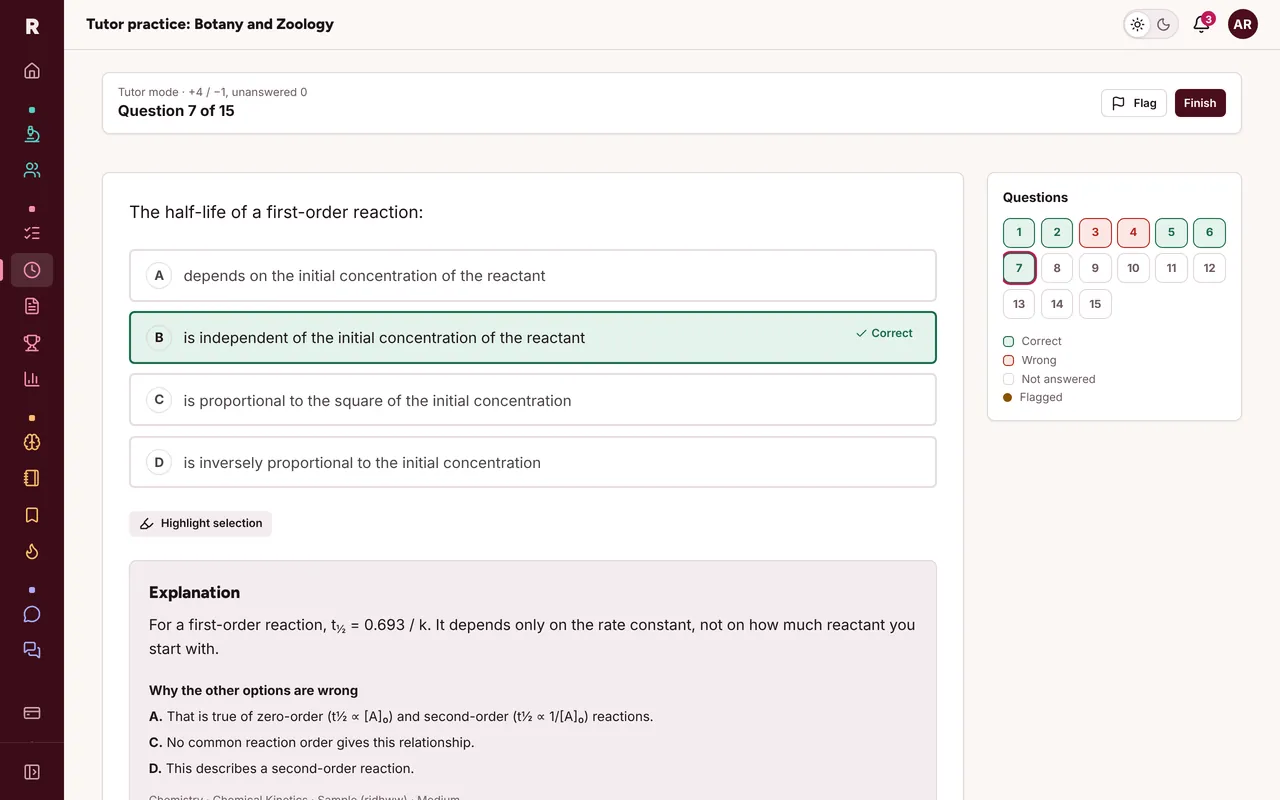Image resolution: width=1280 pixels, height=800 pixels.
Task: Switch to dark theme moon toggle
Action: [x=1164, y=24]
